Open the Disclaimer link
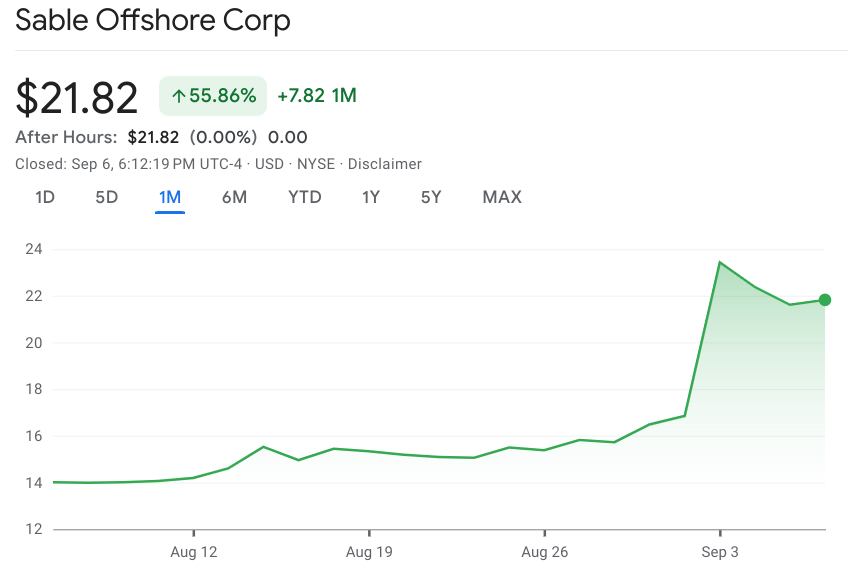848x574 pixels. click(385, 164)
